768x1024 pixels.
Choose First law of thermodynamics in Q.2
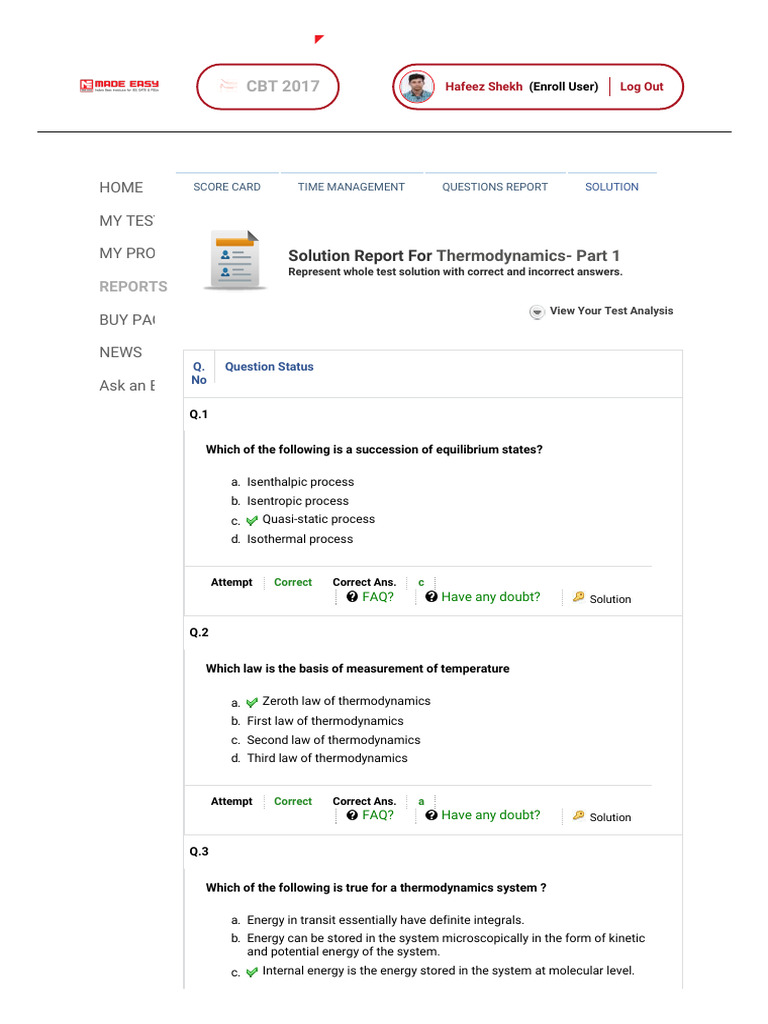pos(325,721)
